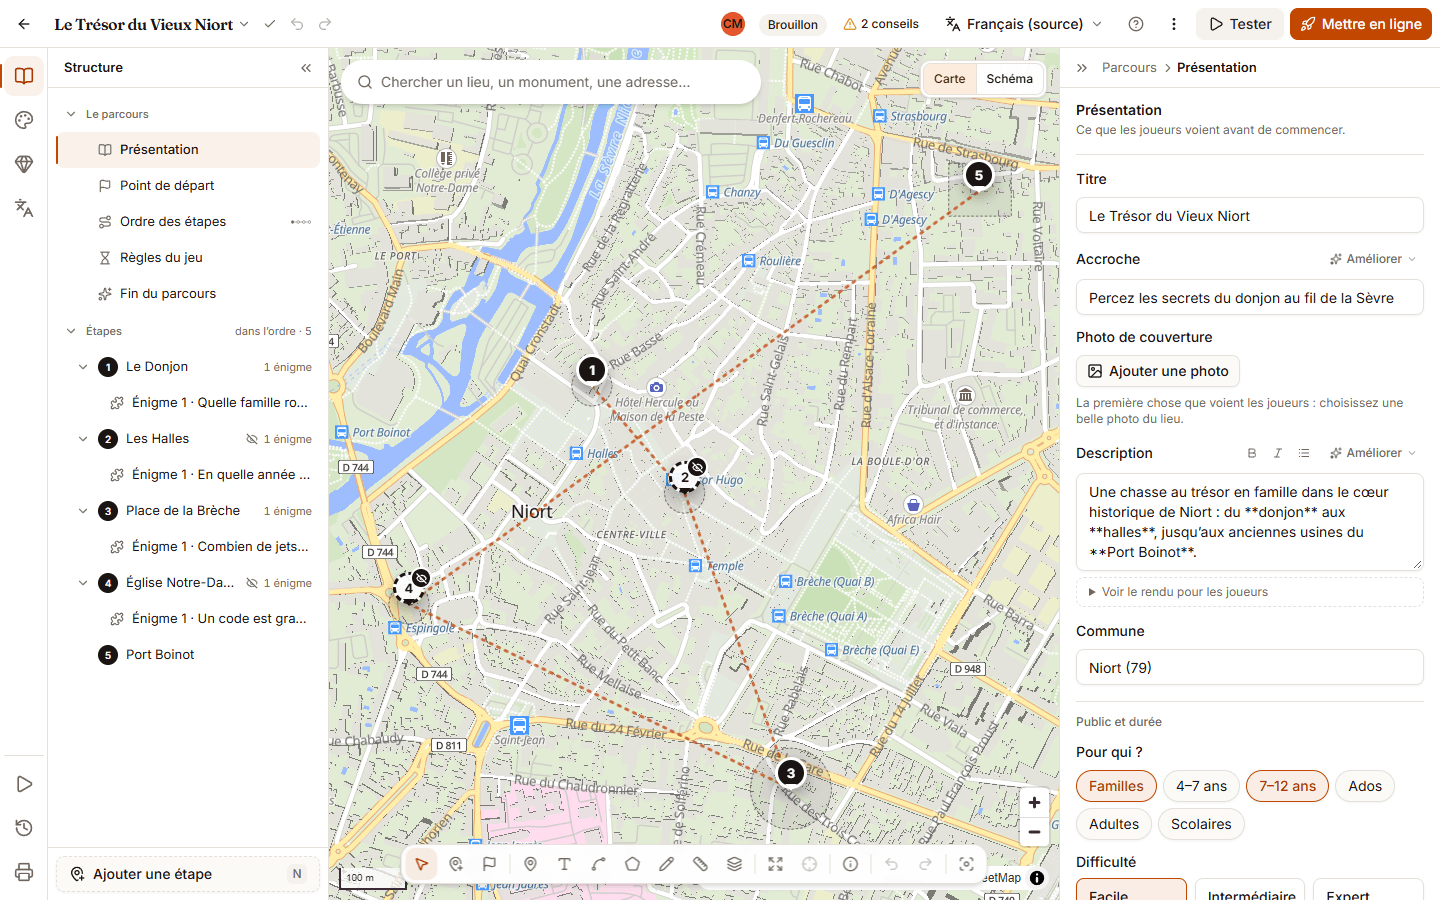1440x900 pixels.
Task: Click the help question mark icon
Action: tap(1136, 24)
